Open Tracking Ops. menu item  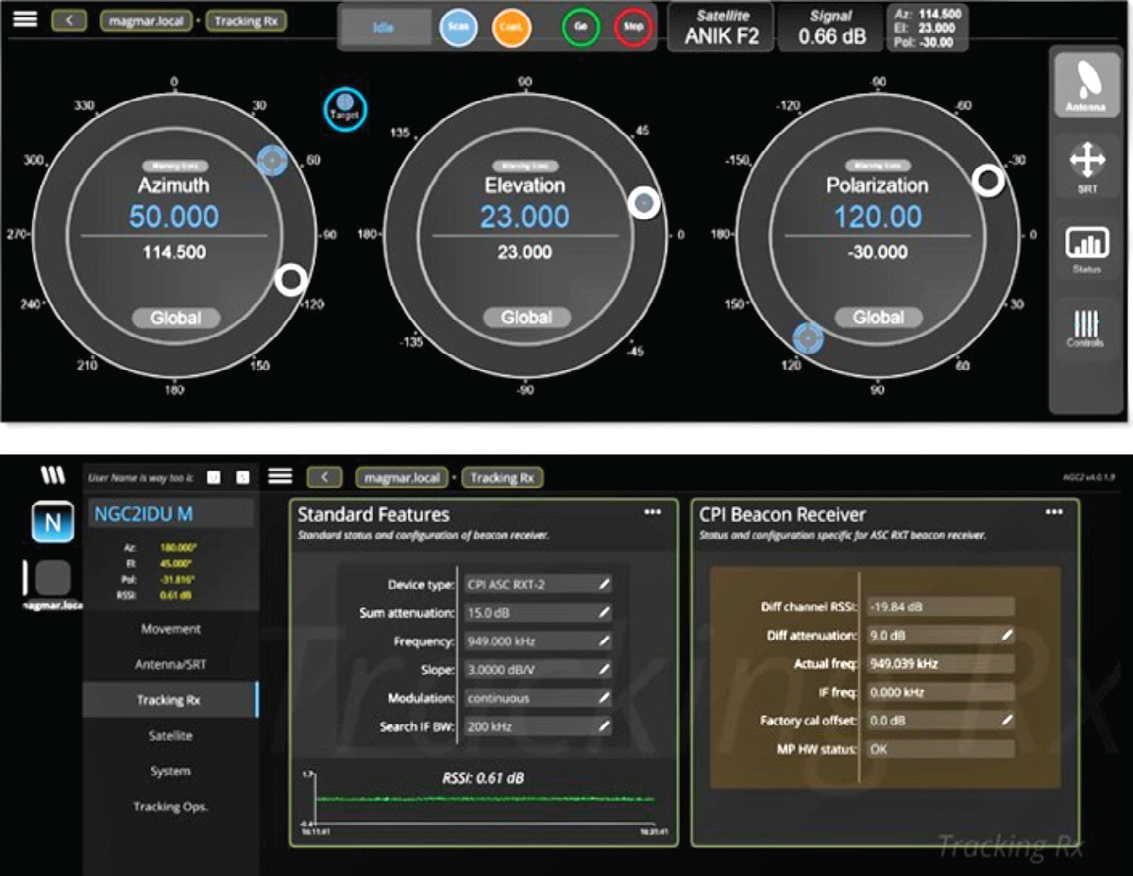click(171, 806)
